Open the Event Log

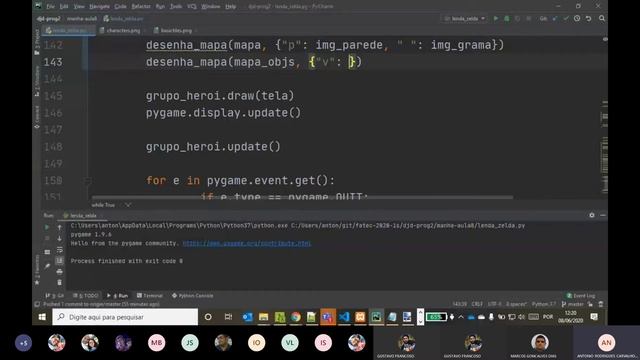pos(581,296)
